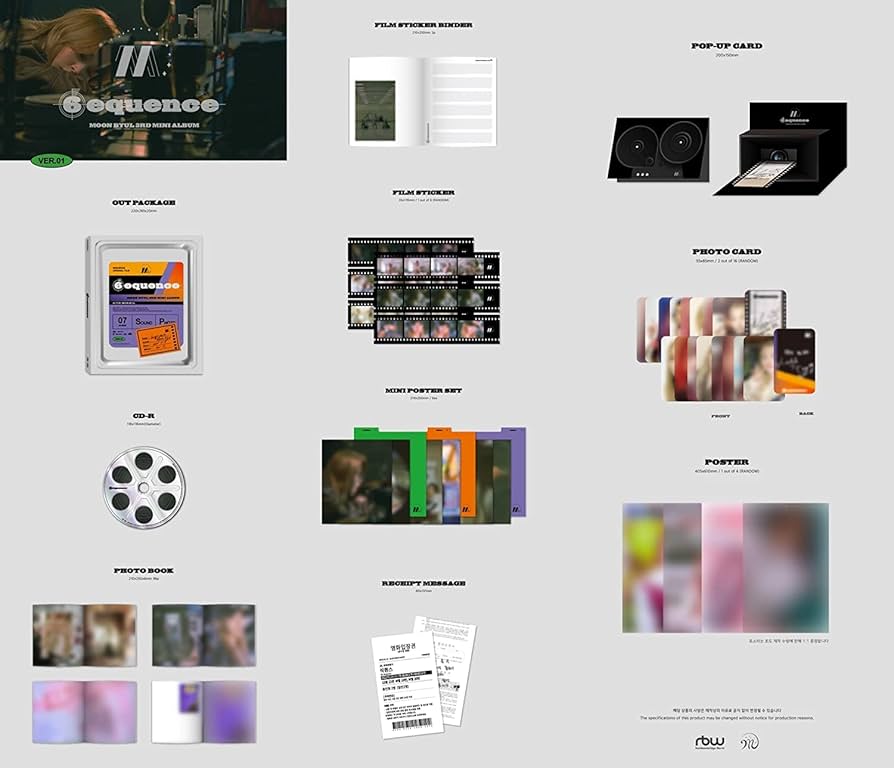Select the Korean disclaimer line above the English one
894x768 pixels.
click(726, 710)
